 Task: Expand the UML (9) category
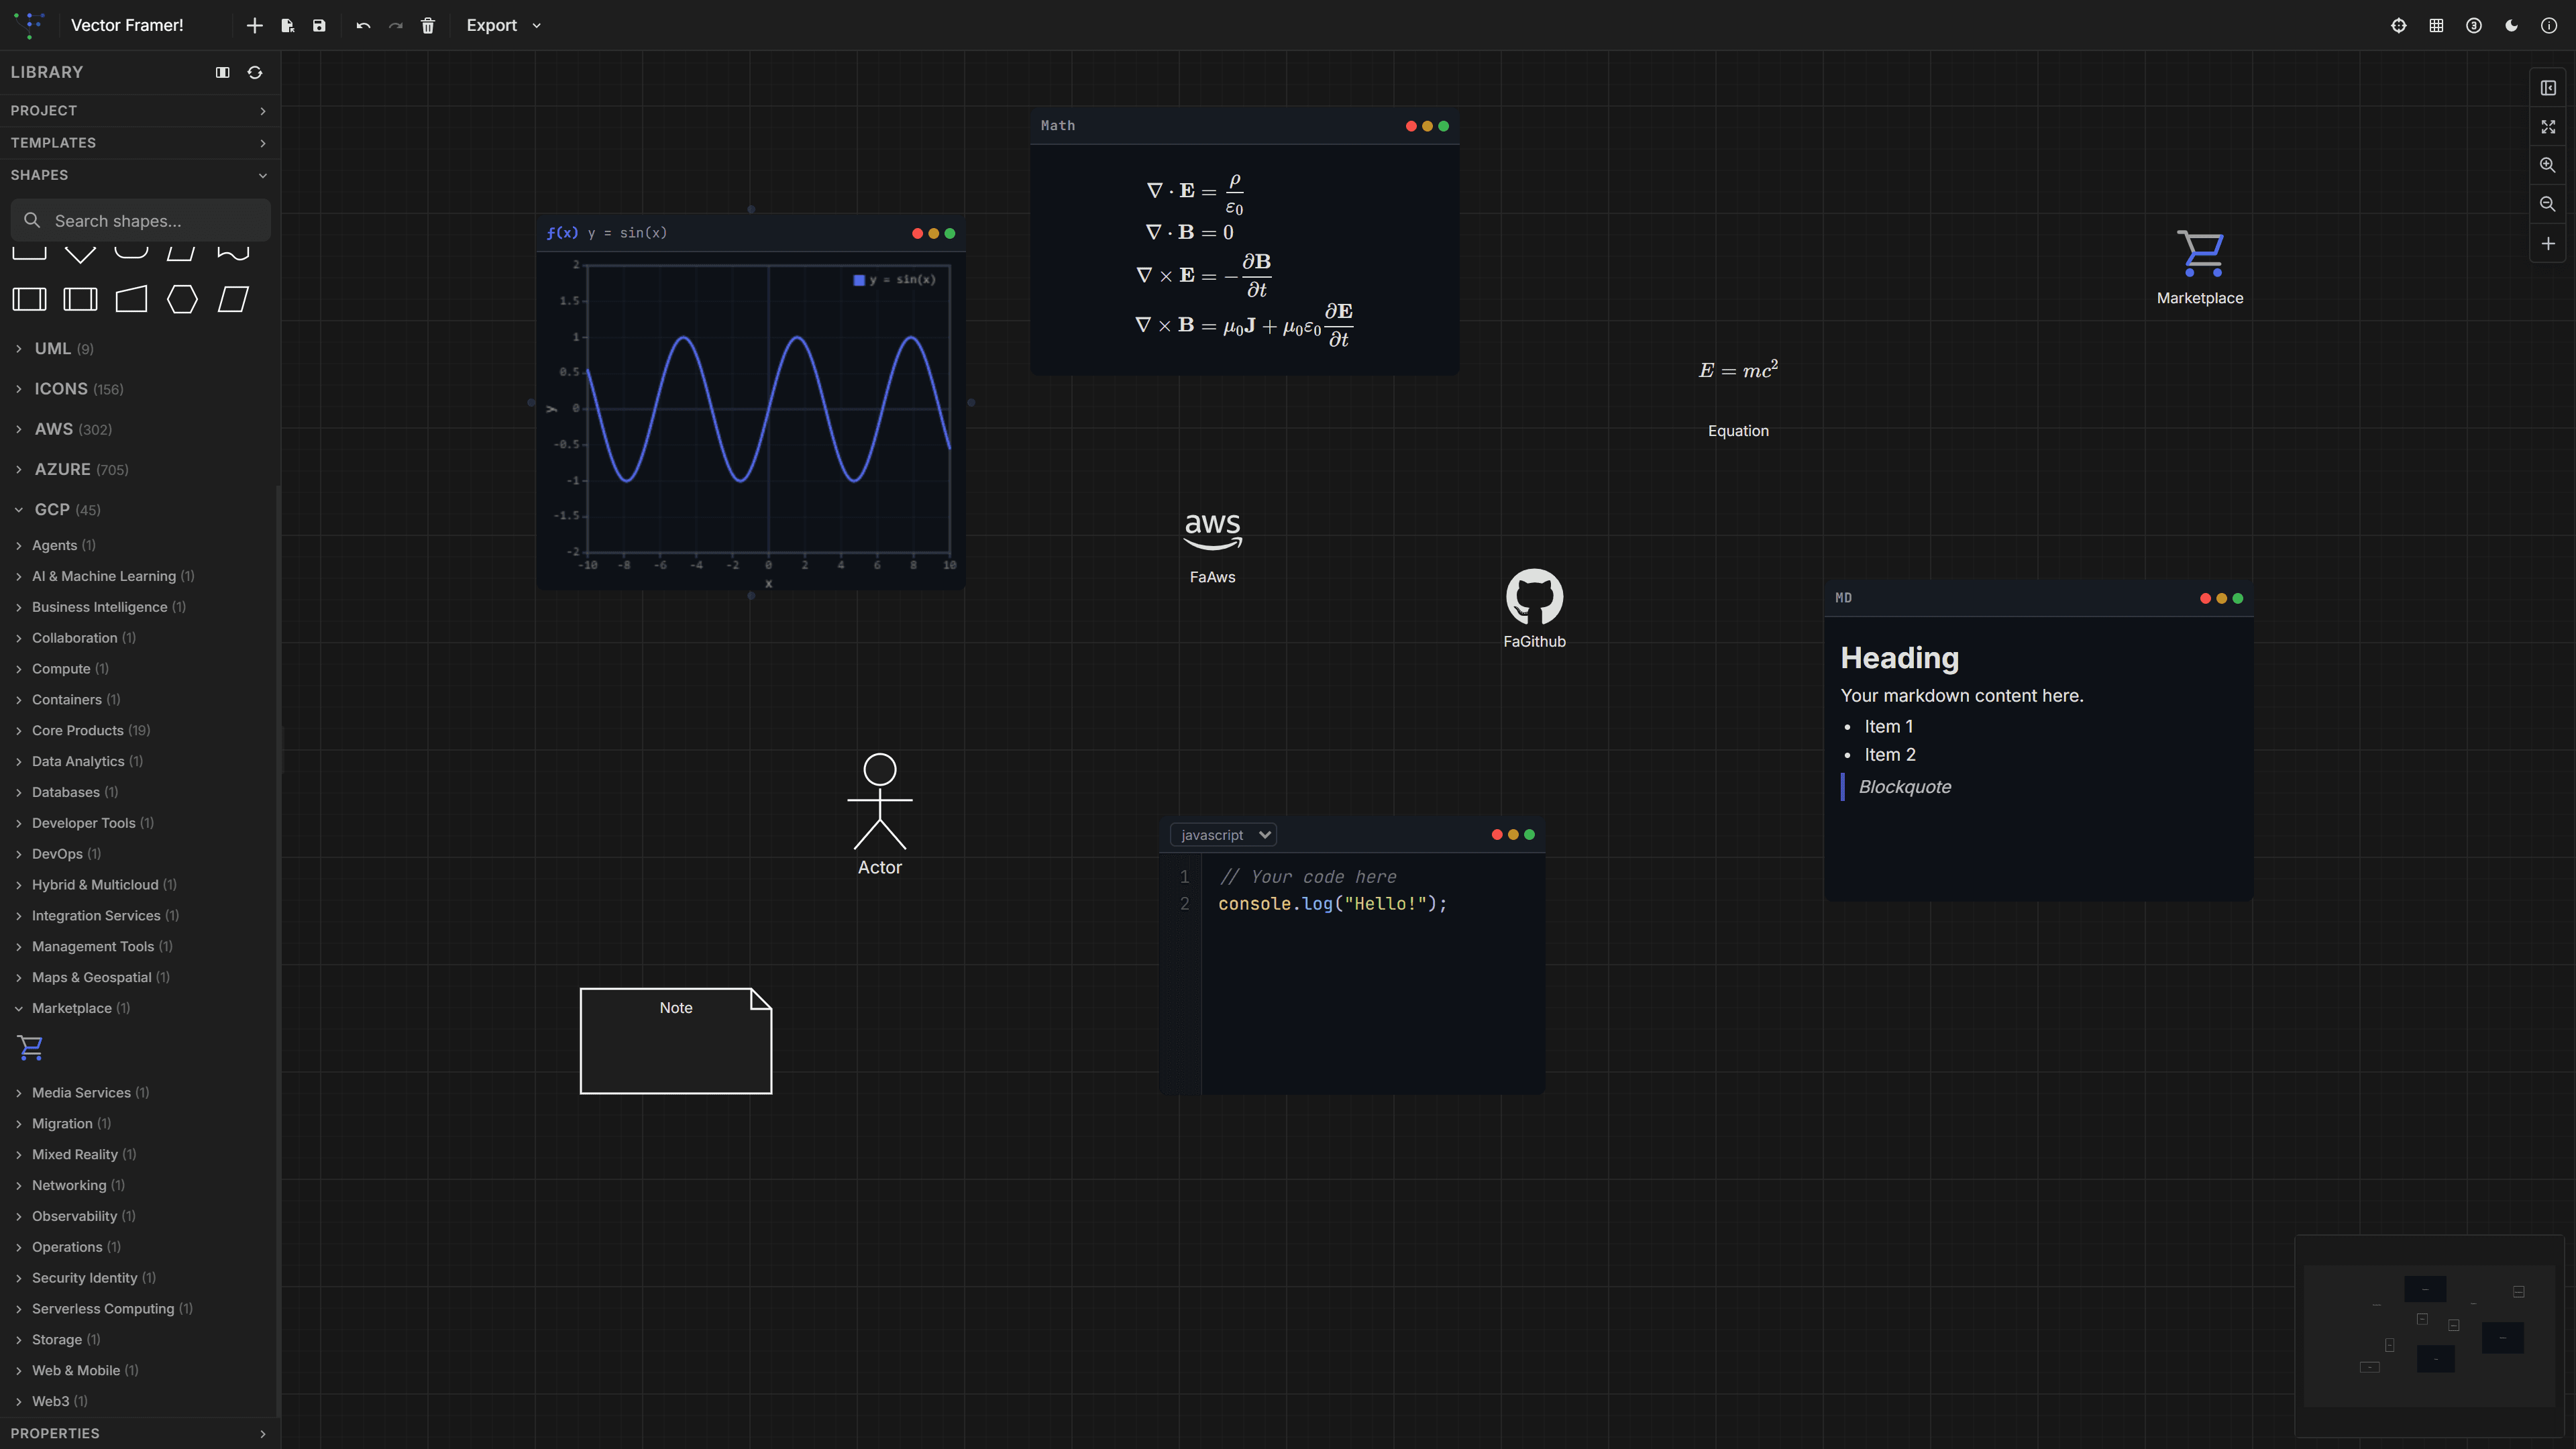coord(140,348)
